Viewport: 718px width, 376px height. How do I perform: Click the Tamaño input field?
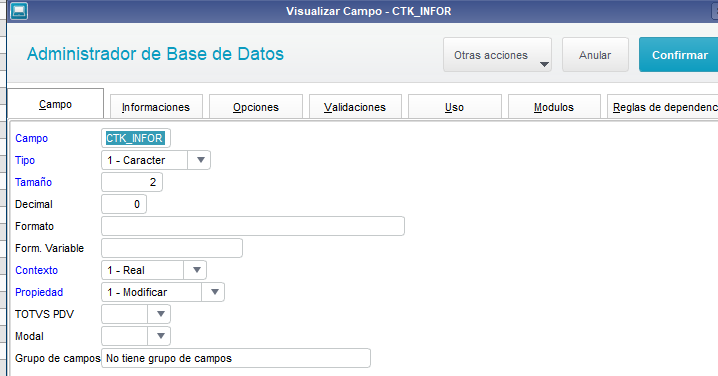pyautogui.click(x=132, y=182)
